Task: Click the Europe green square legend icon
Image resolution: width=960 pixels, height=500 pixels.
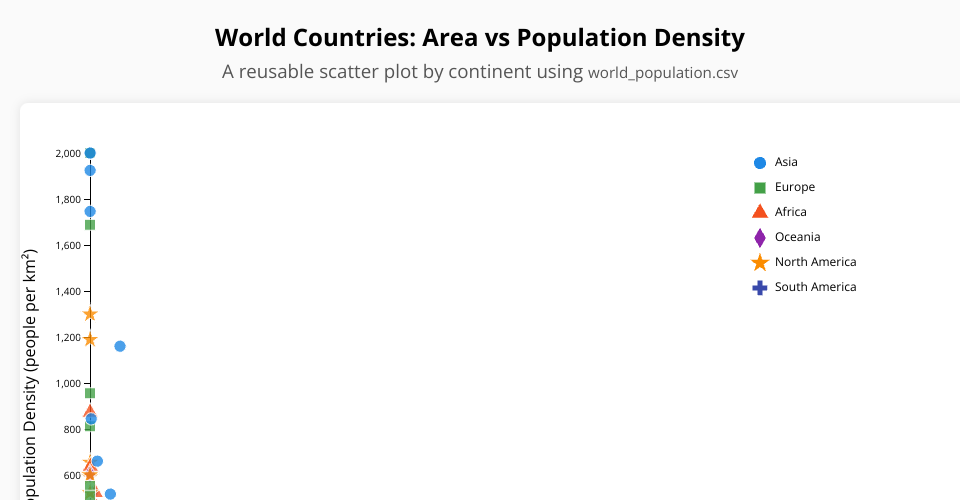Action: click(x=759, y=187)
